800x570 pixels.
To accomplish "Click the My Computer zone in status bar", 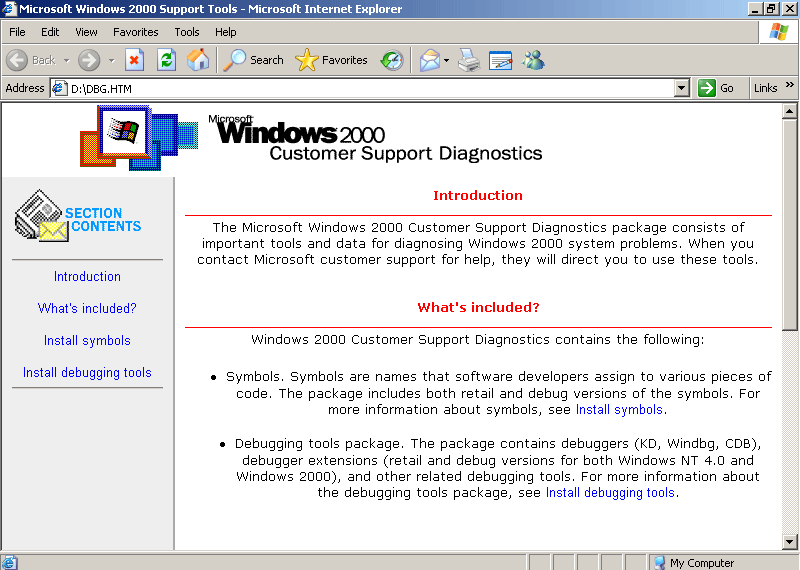I will [x=721, y=562].
